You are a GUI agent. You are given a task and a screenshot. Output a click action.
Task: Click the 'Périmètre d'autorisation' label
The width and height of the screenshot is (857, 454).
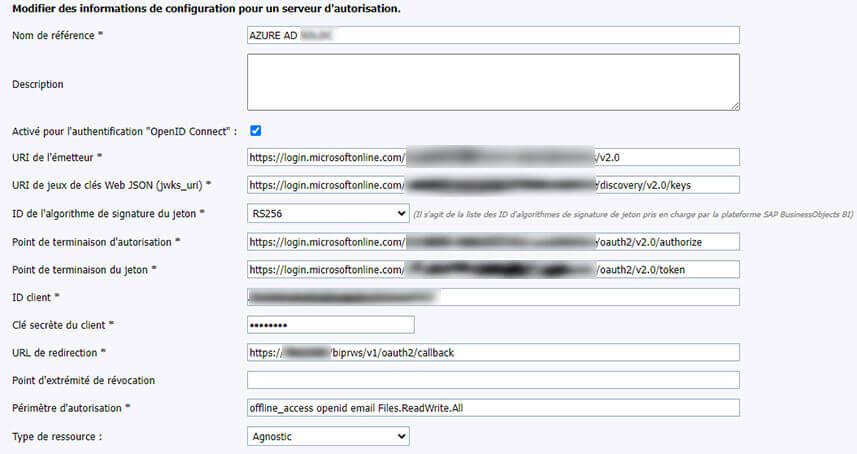[71, 409]
